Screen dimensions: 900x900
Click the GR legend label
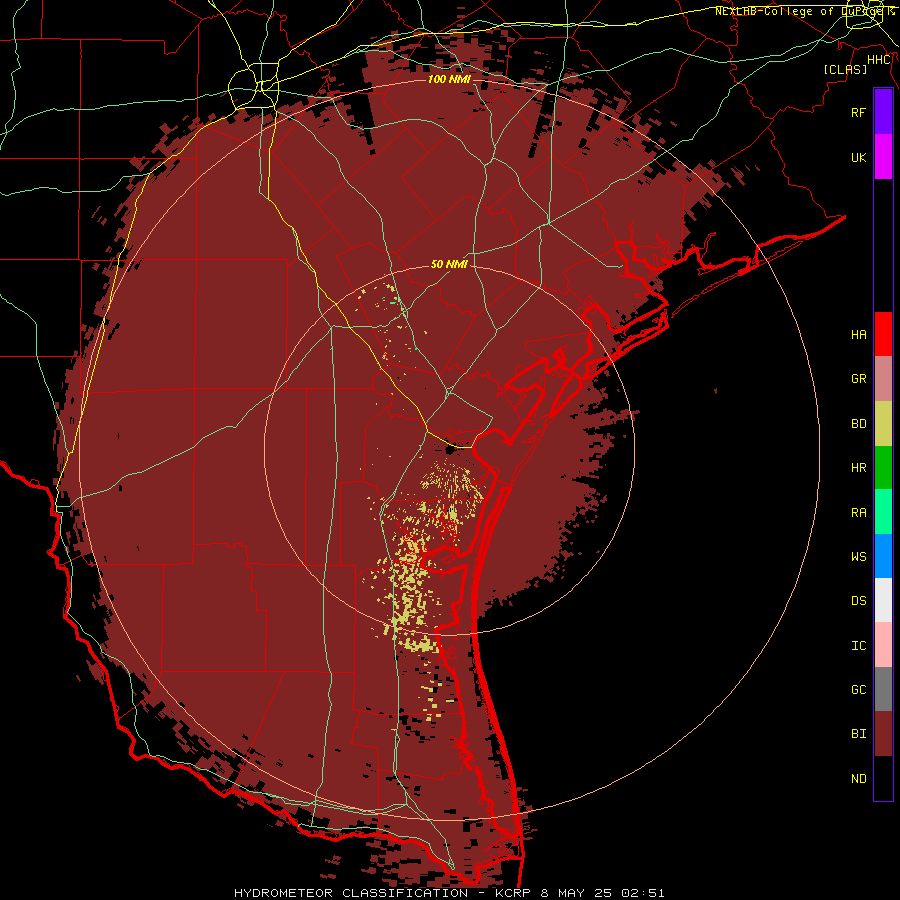(858, 379)
